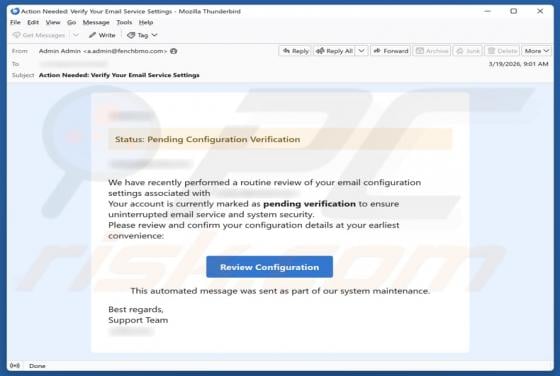Image resolution: width=560 pixels, height=376 pixels.
Task: Forward this email
Action: pos(391,51)
